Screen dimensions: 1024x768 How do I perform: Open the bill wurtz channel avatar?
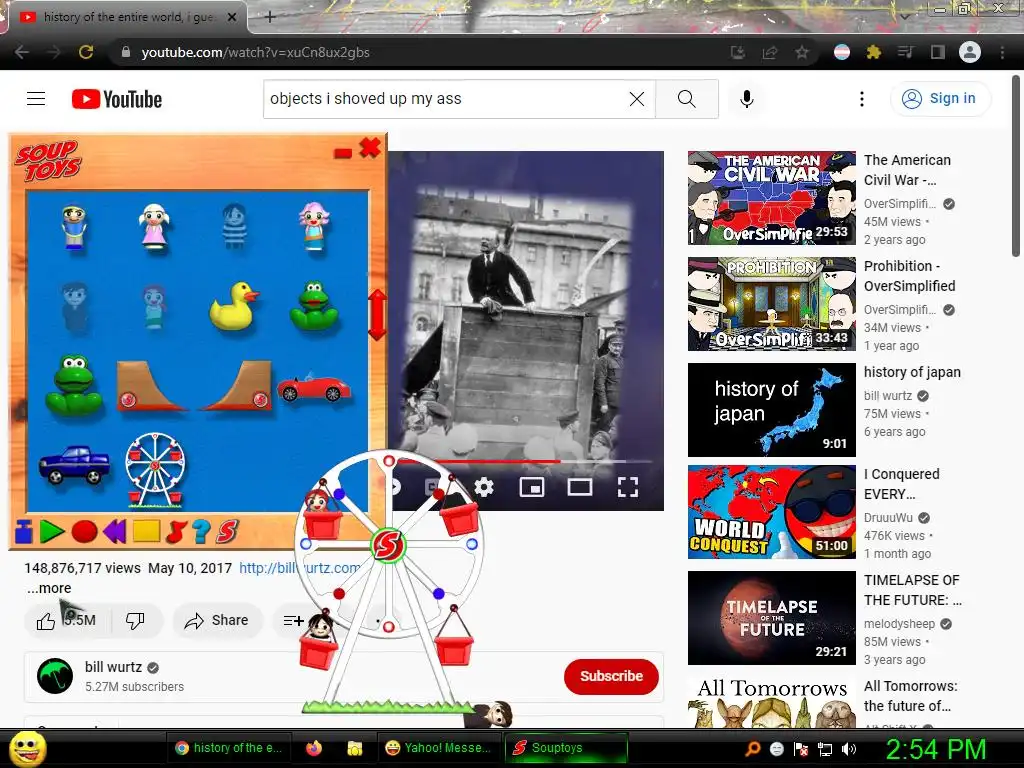coord(55,676)
